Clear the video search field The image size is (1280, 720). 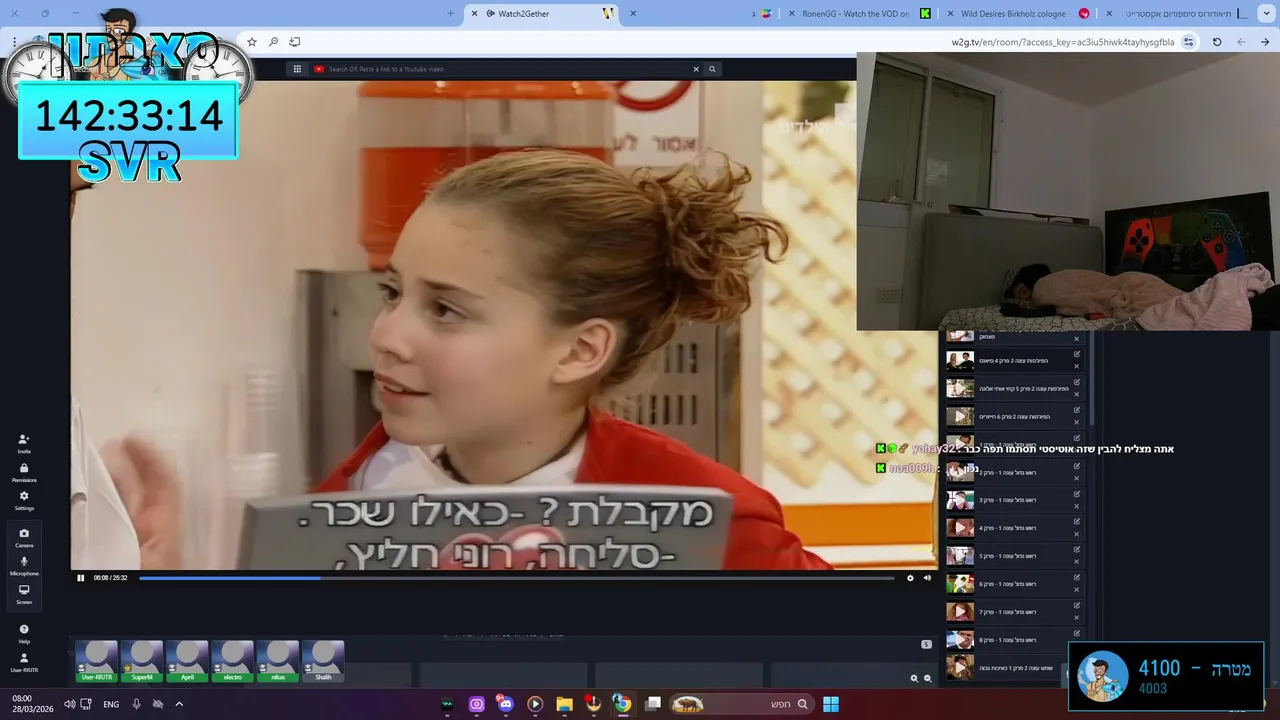click(696, 69)
